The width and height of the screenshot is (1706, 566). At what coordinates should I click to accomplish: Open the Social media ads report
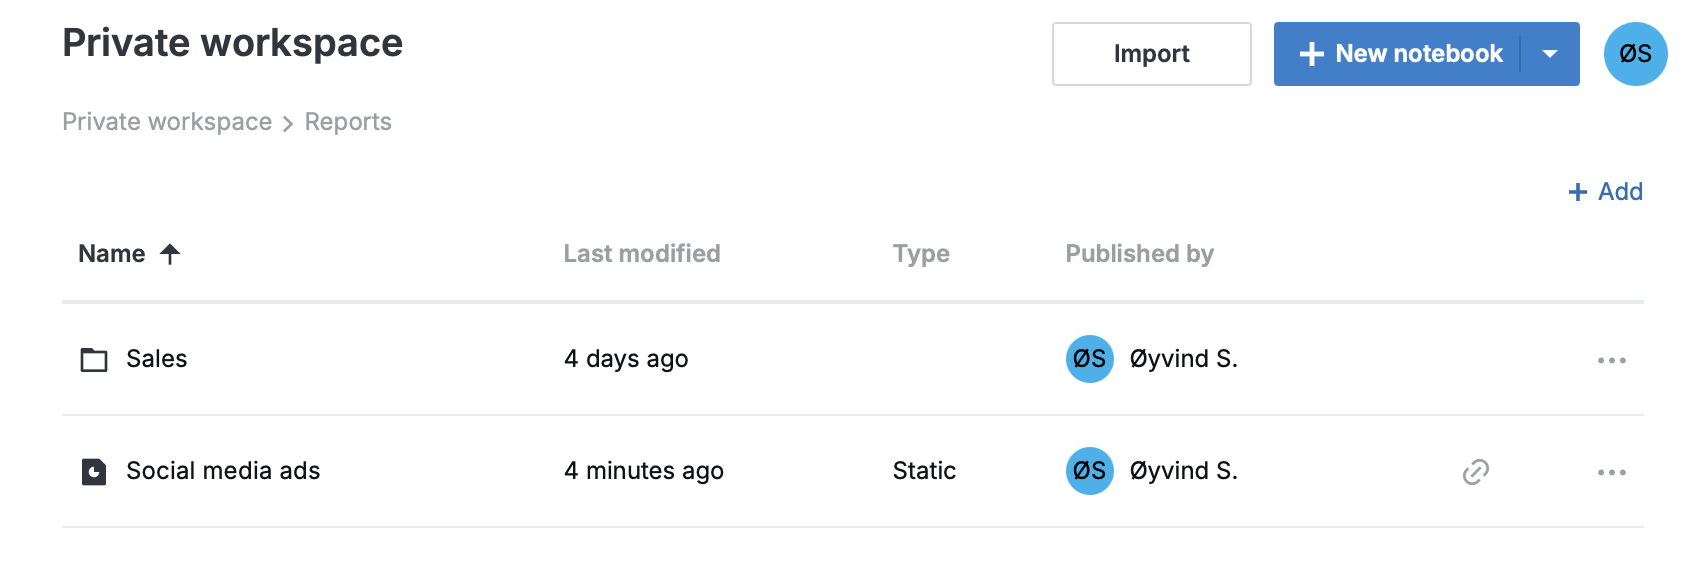(x=223, y=471)
